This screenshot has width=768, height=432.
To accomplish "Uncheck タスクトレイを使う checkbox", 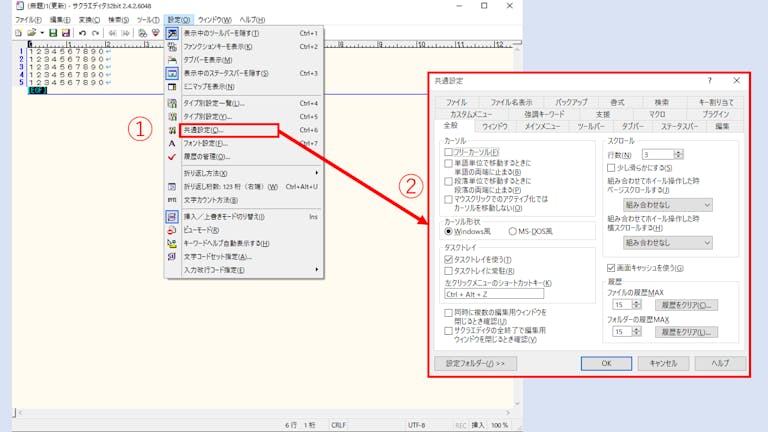I will tap(448, 260).
